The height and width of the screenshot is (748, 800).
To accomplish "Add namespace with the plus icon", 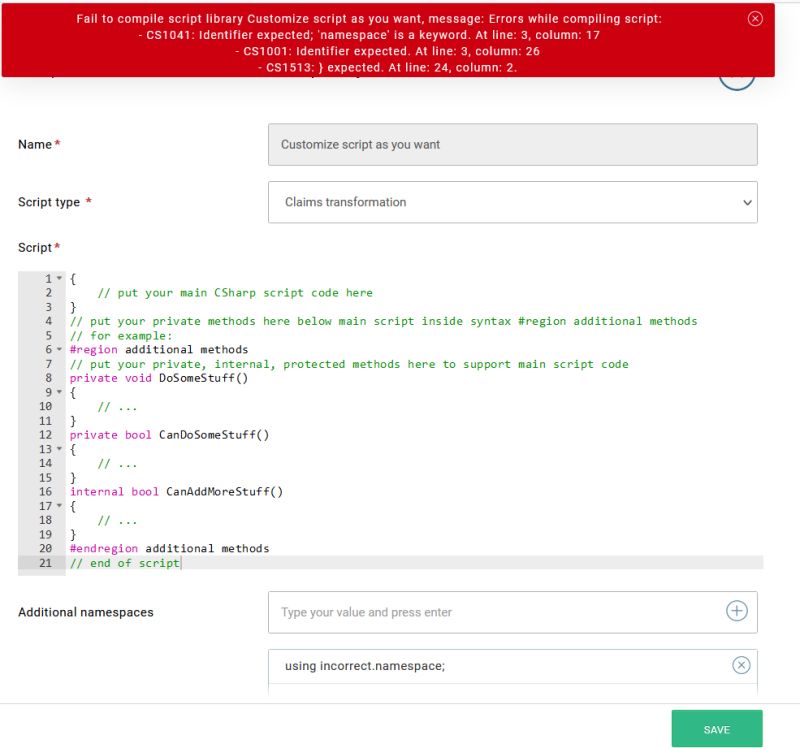I will [736, 611].
